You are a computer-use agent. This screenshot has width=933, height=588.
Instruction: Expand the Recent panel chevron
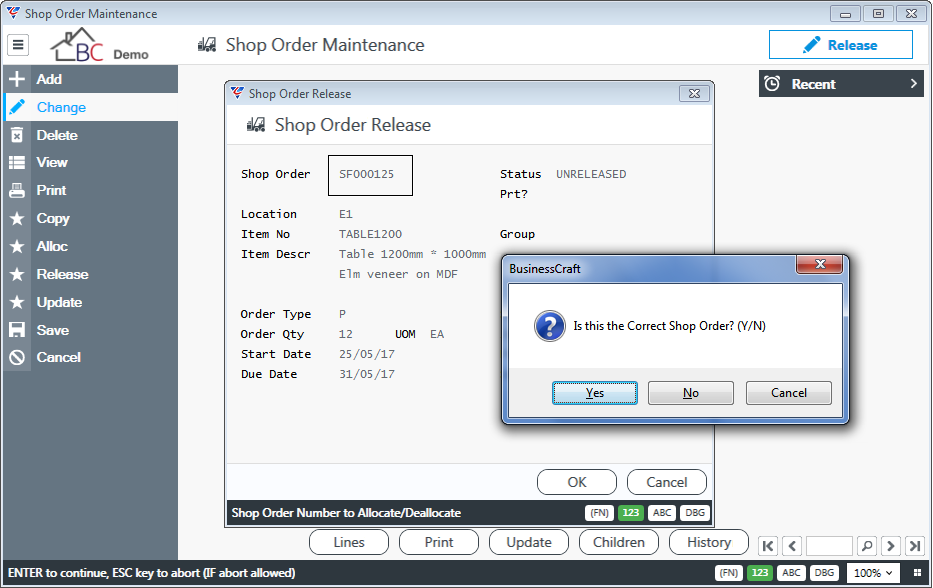point(913,84)
